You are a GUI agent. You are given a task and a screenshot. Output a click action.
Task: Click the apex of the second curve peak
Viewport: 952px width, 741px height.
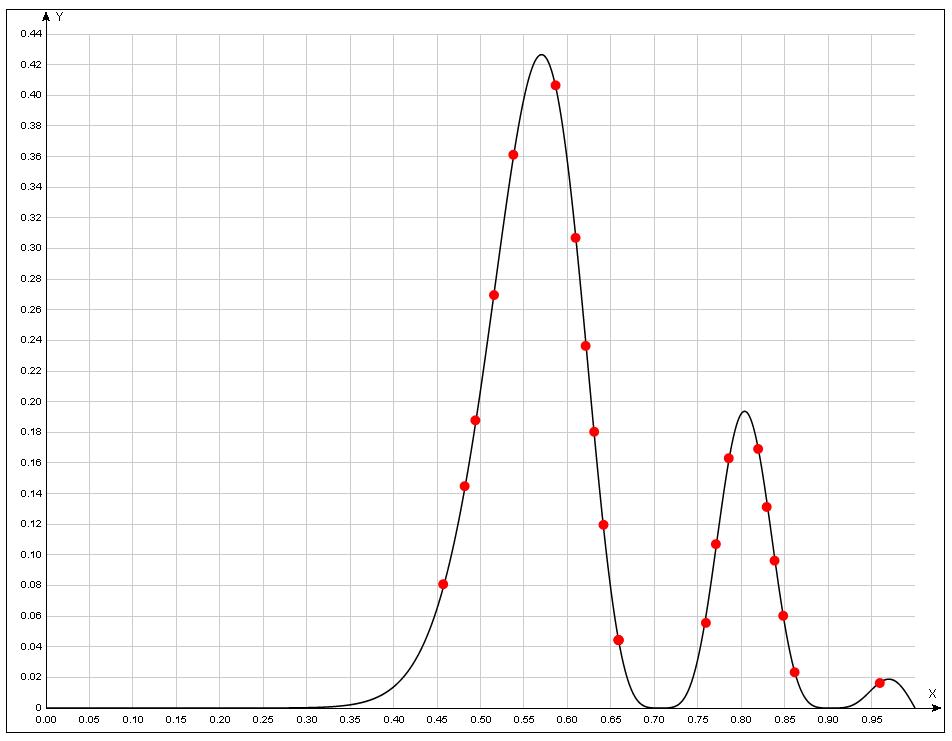coord(744,411)
